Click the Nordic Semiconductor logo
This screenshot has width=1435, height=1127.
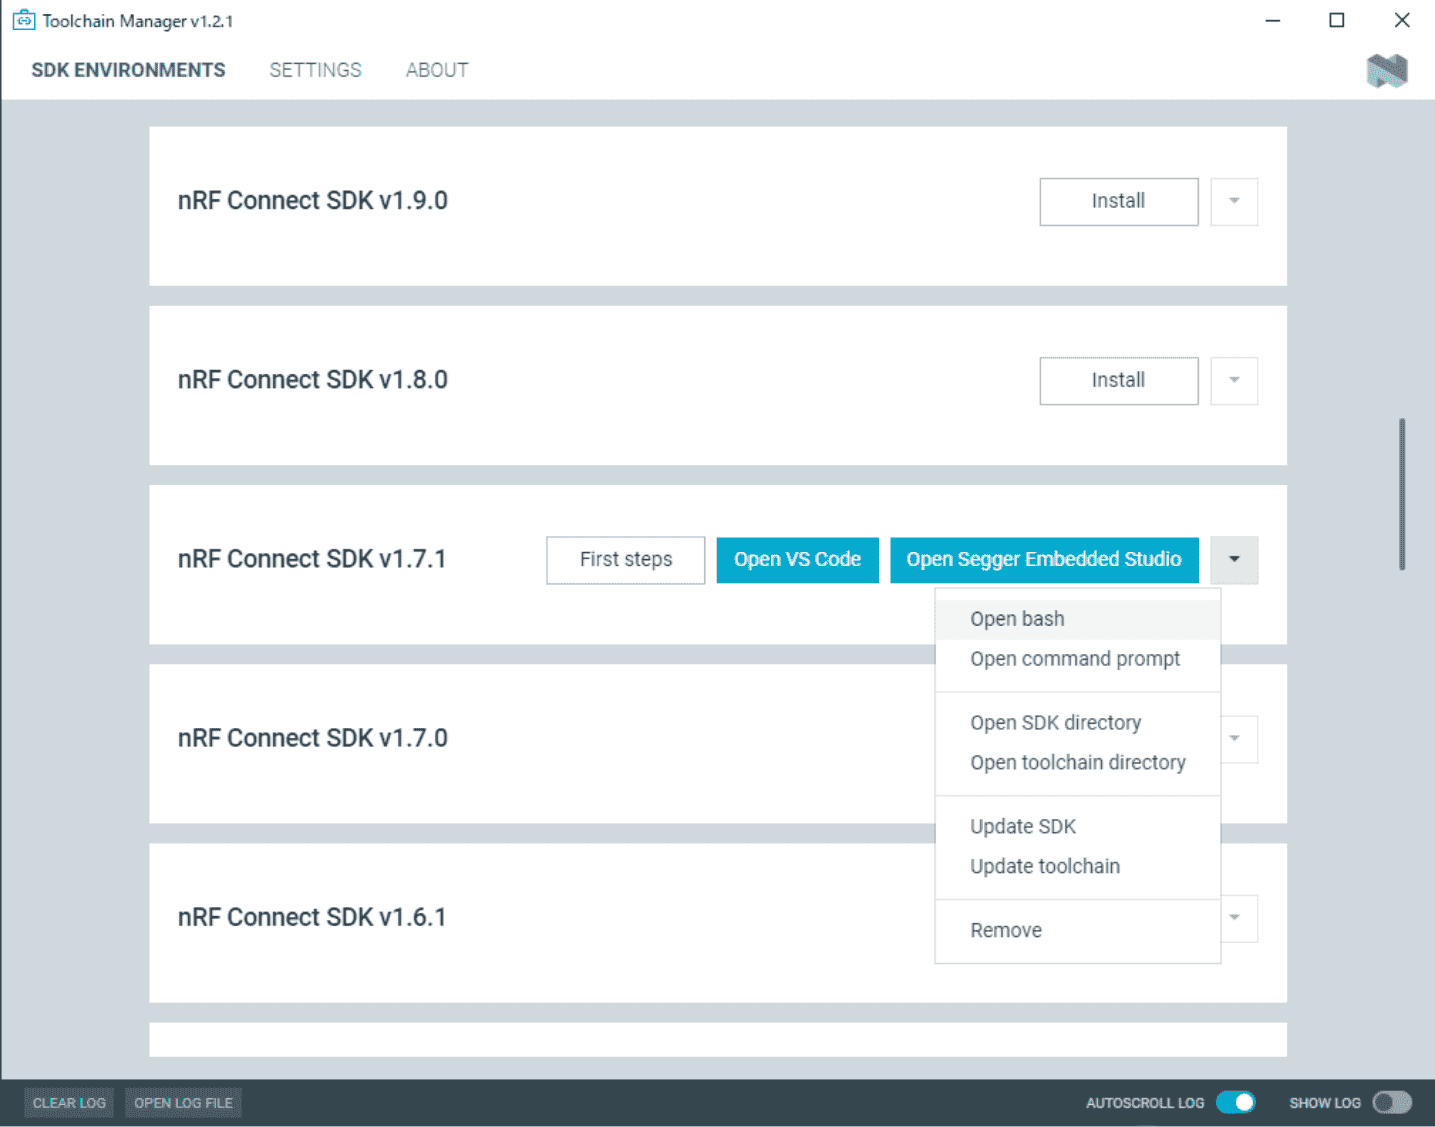click(1387, 70)
